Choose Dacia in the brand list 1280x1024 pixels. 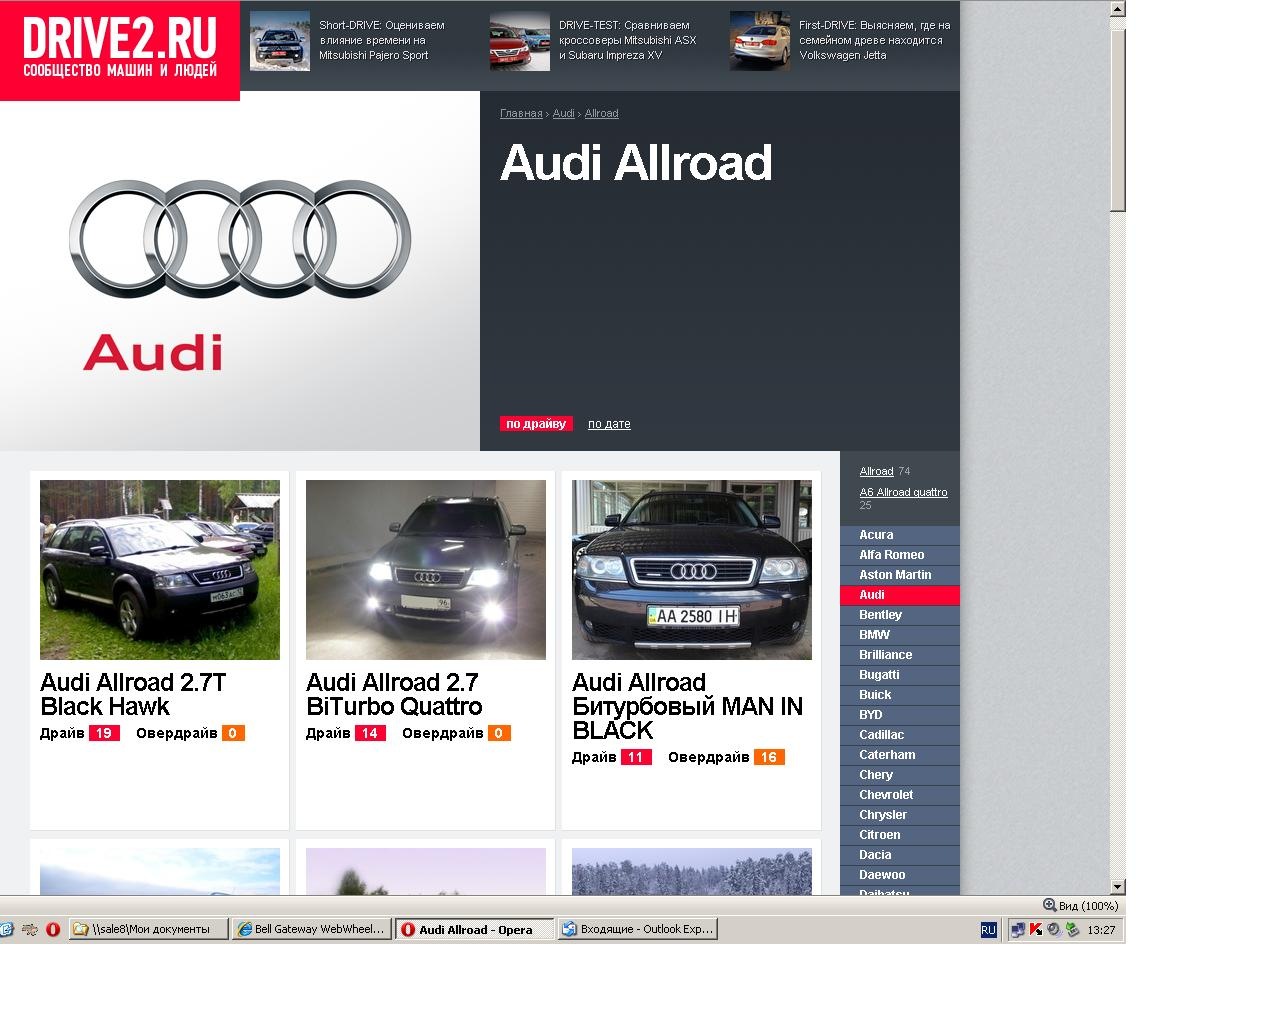pos(900,855)
